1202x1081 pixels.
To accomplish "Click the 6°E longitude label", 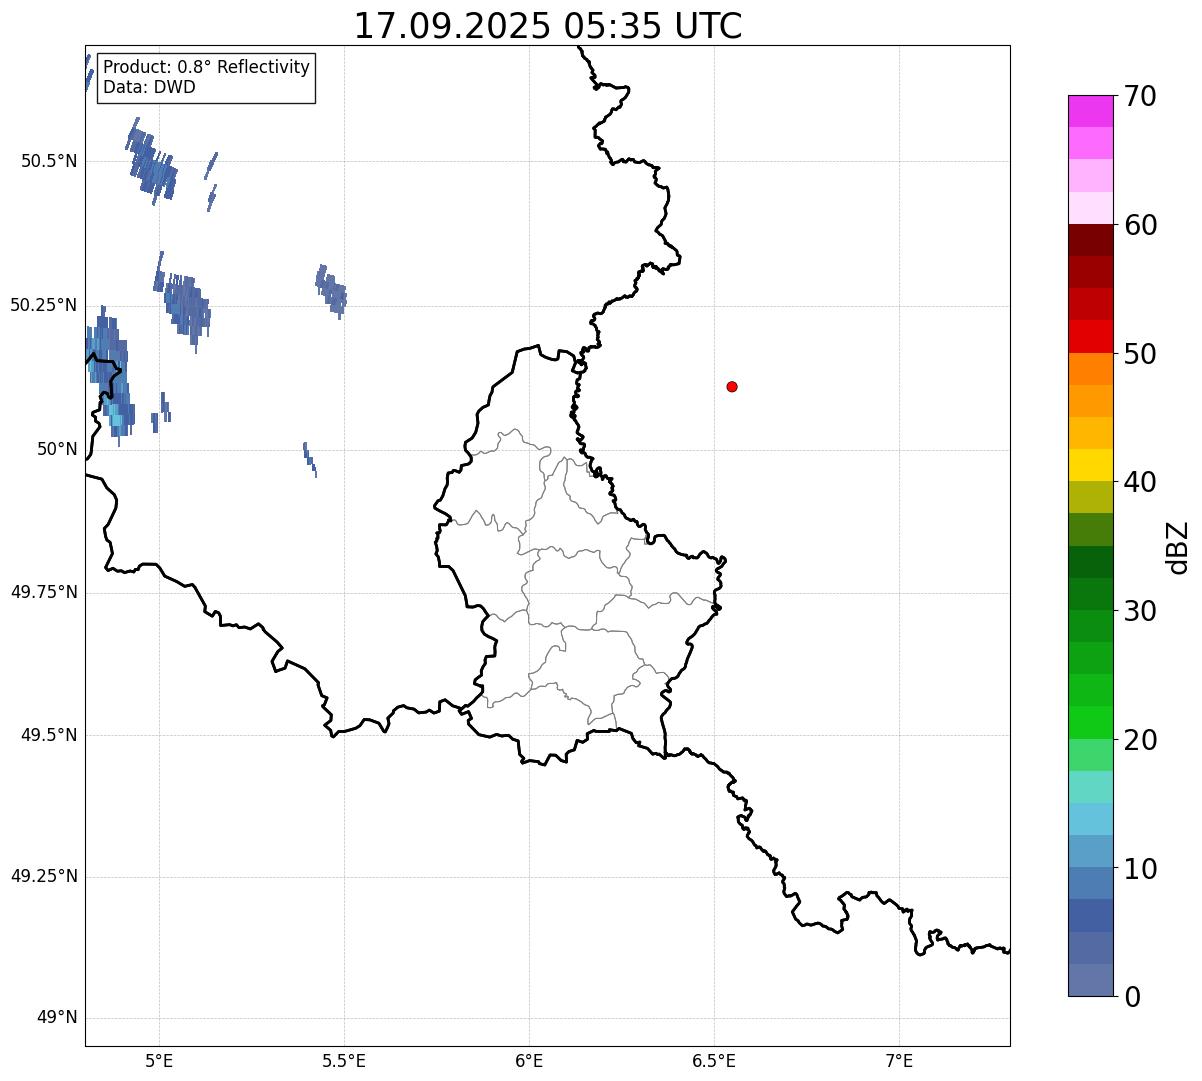I will (x=529, y=1060).
